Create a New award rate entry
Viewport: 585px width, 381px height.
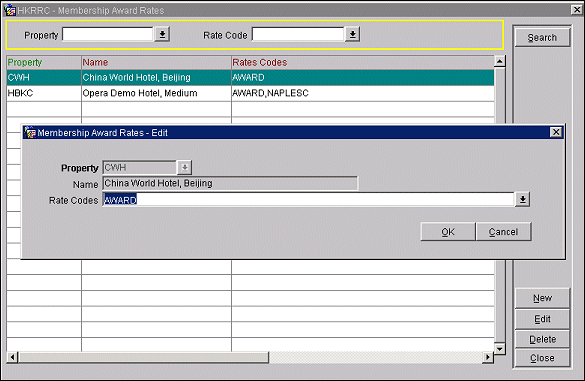(542, 298)
